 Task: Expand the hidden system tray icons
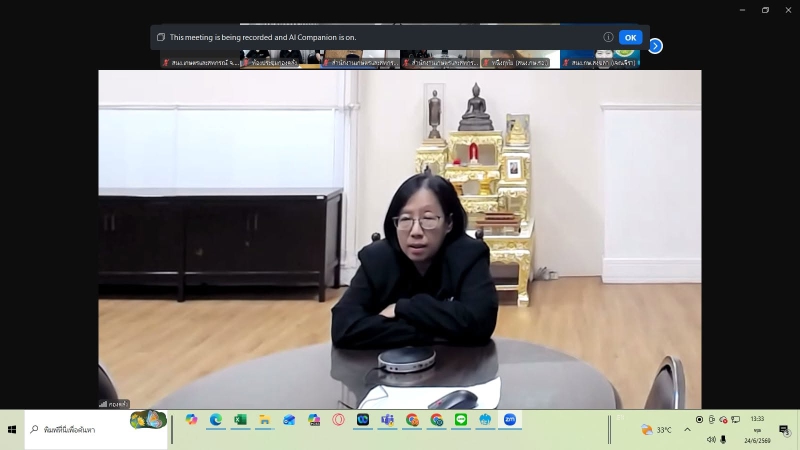tap(687, 430)
